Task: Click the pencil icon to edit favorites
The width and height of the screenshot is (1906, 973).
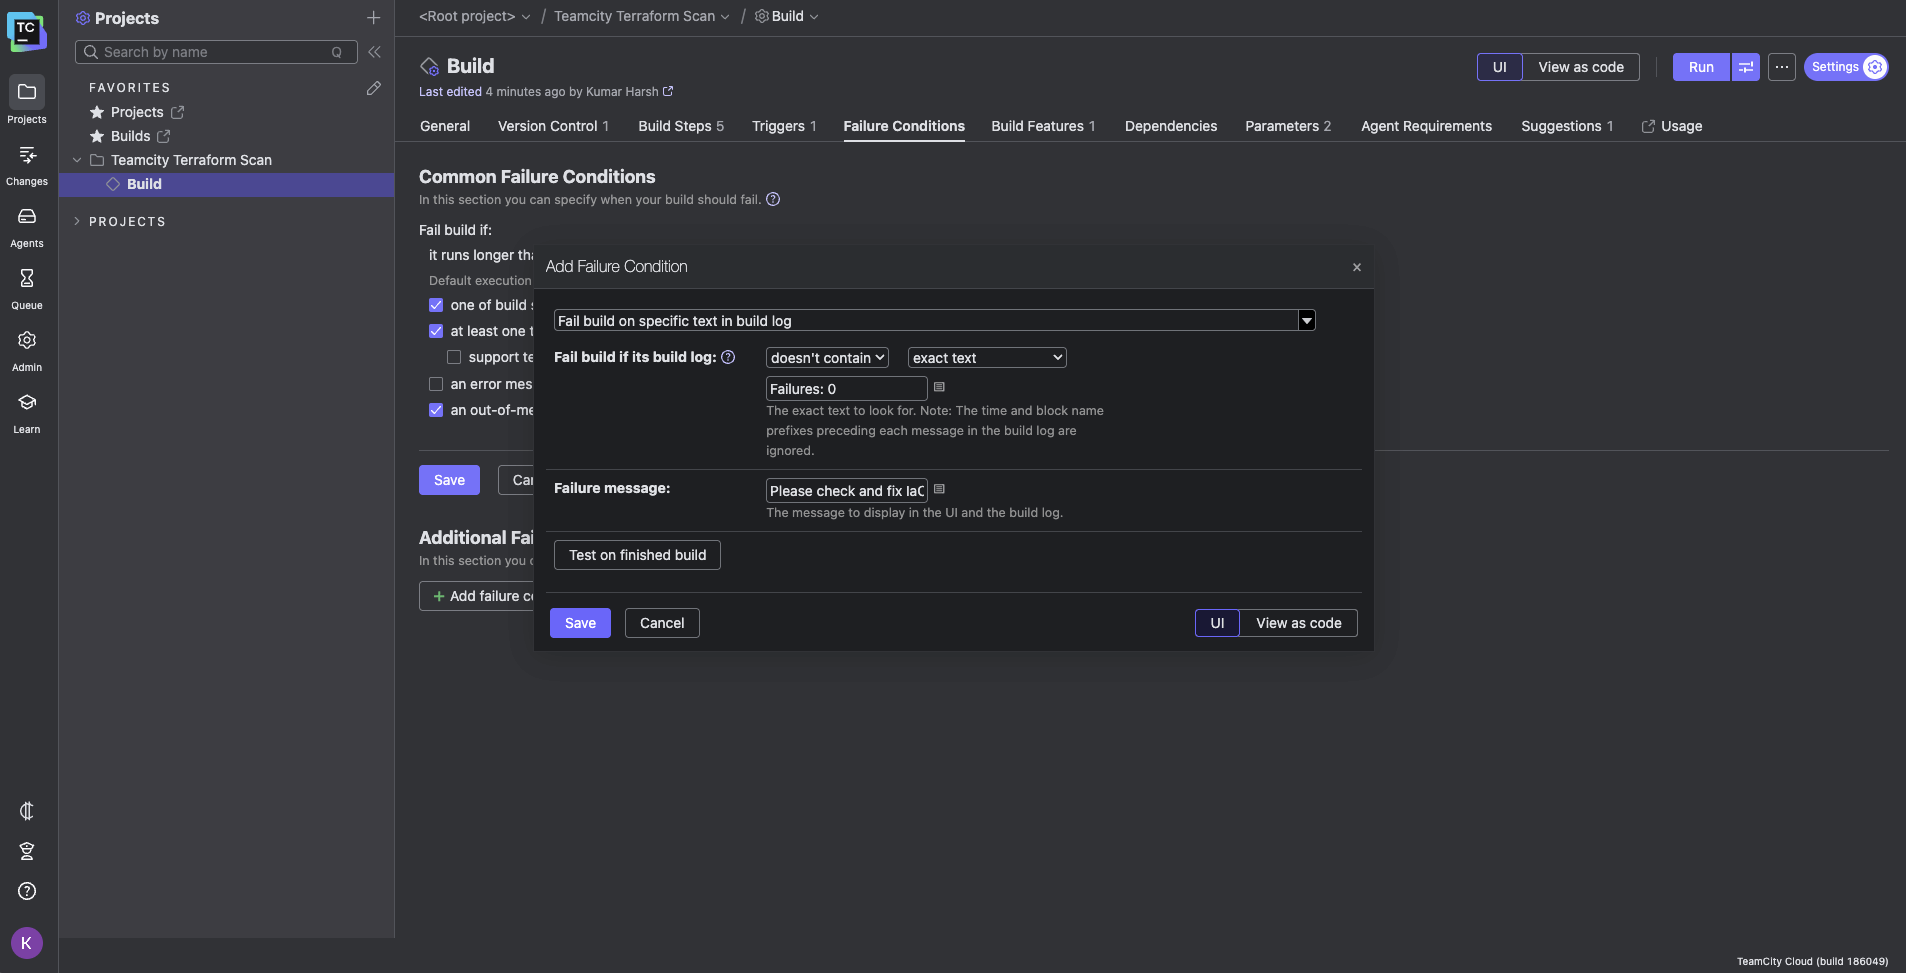Action: point(373,88)
